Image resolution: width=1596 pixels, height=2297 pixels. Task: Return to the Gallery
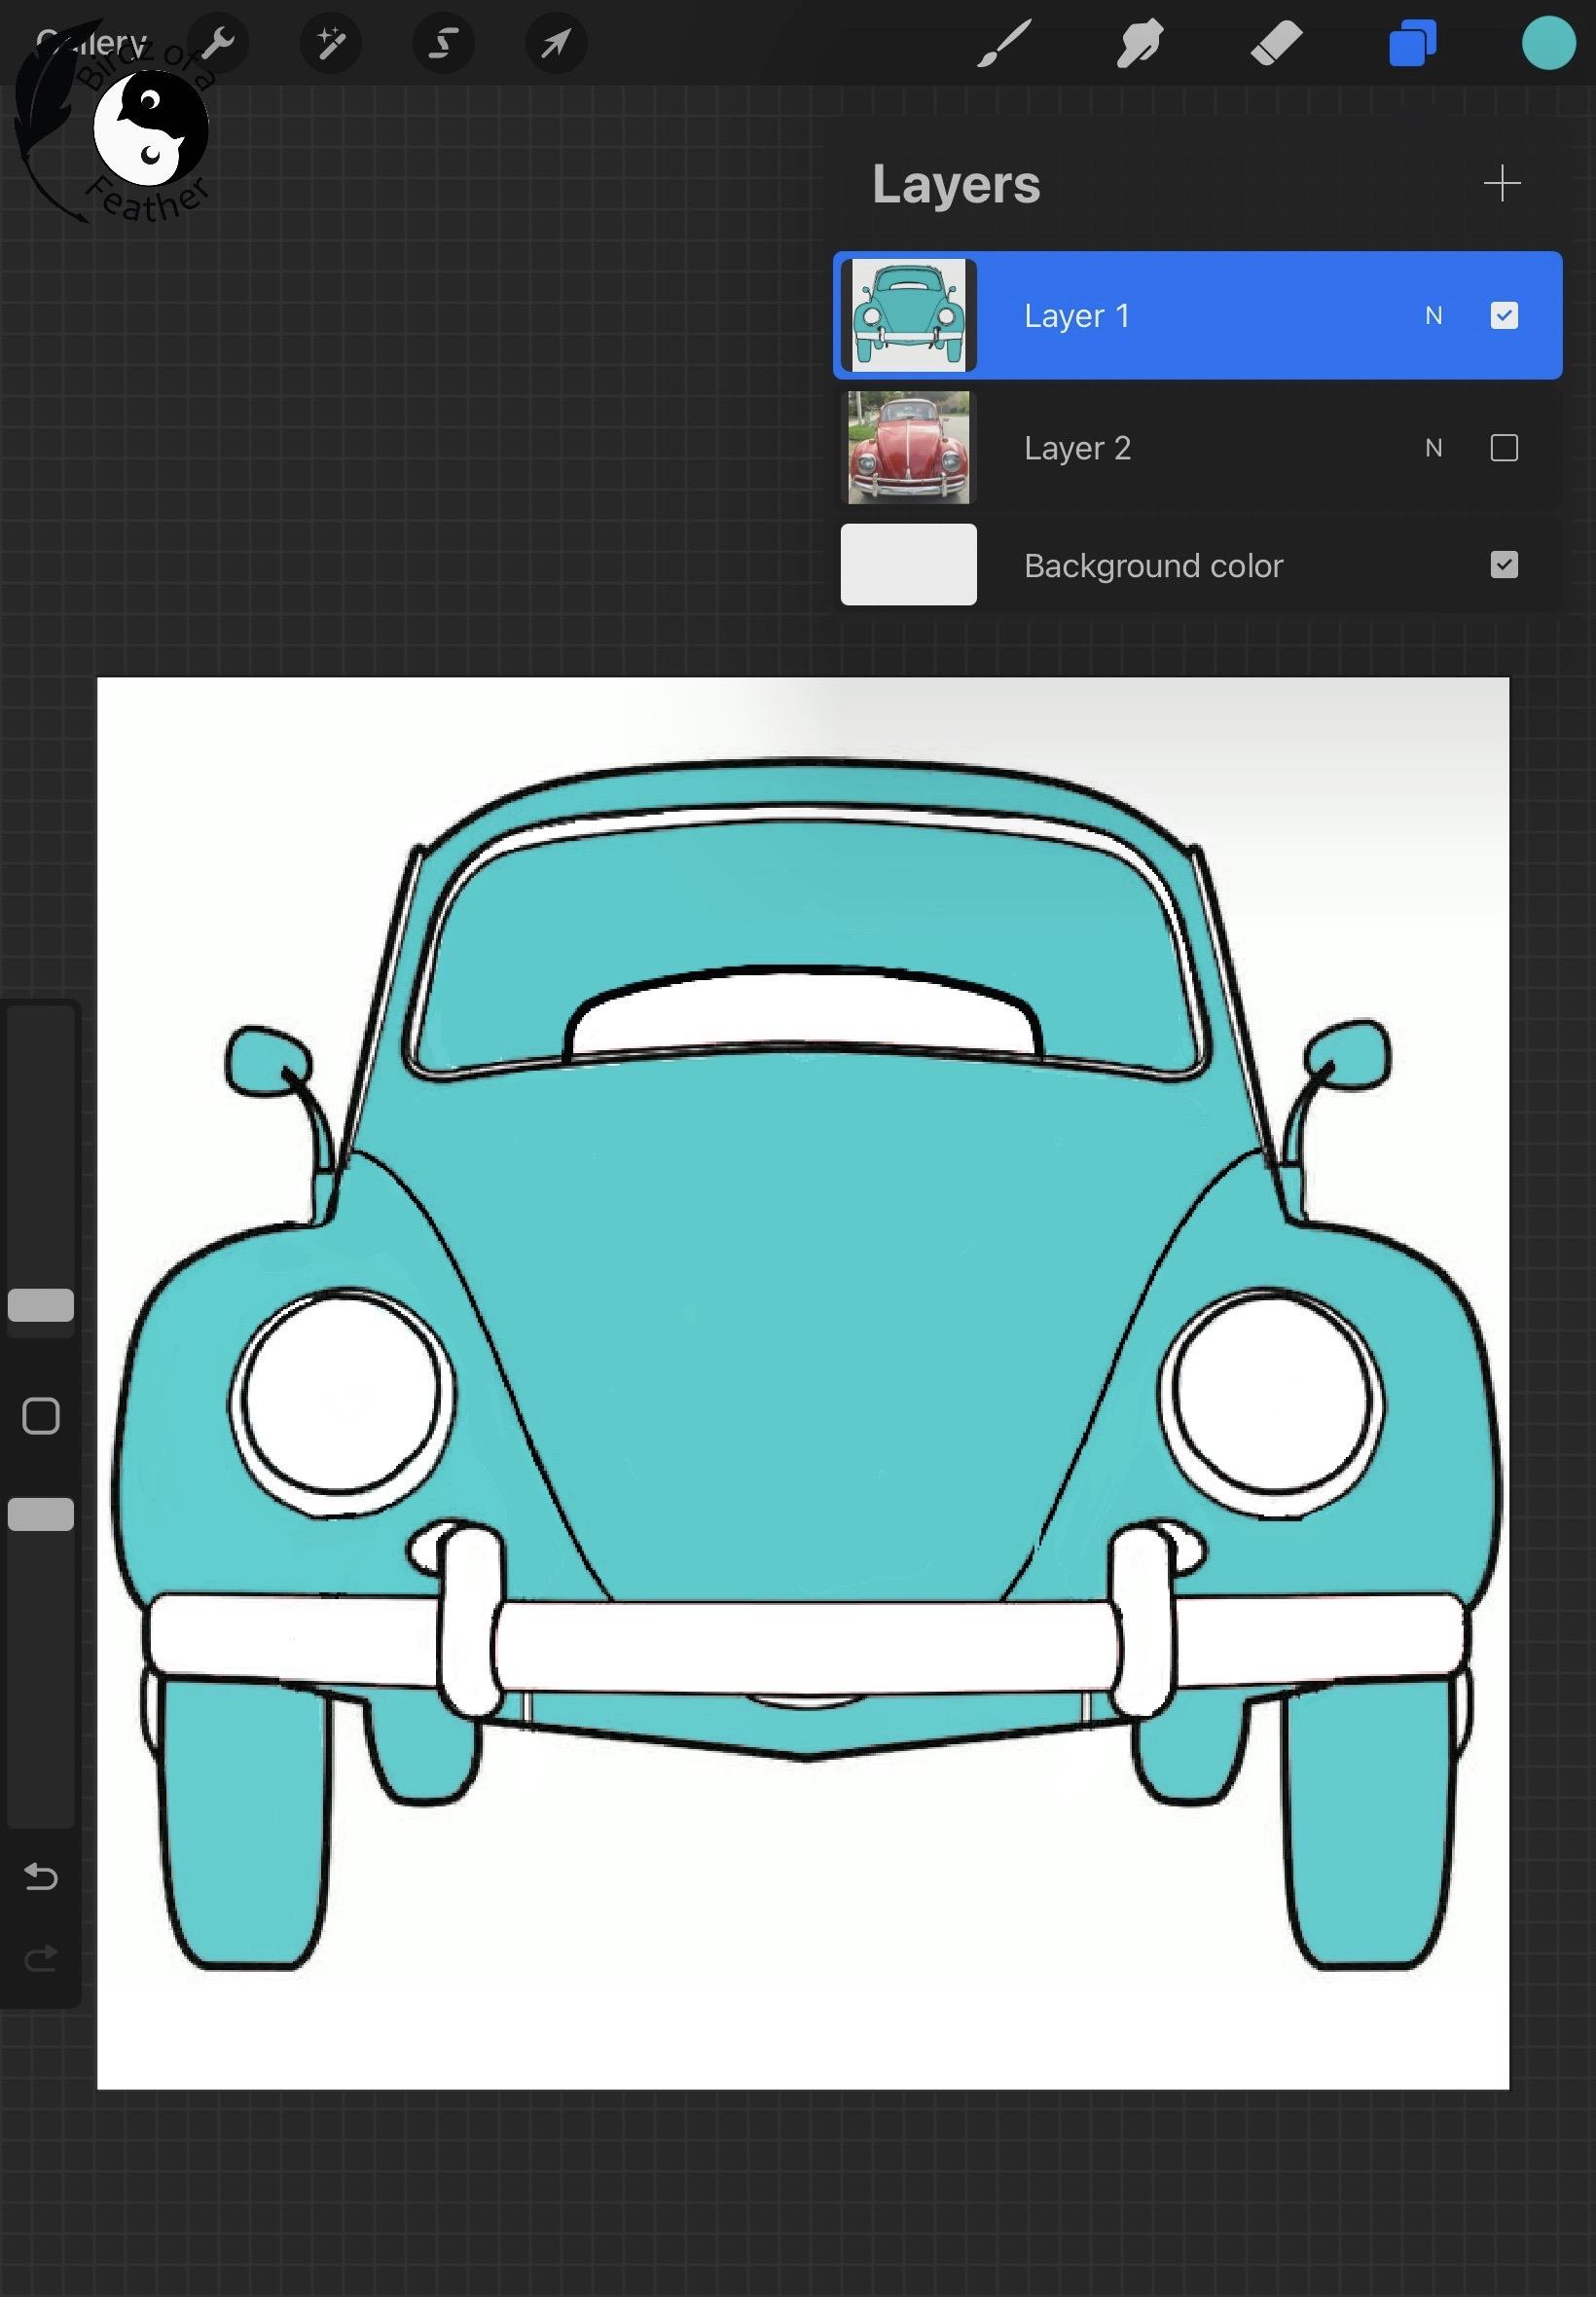pyautogui.click(x=91, y=43)
